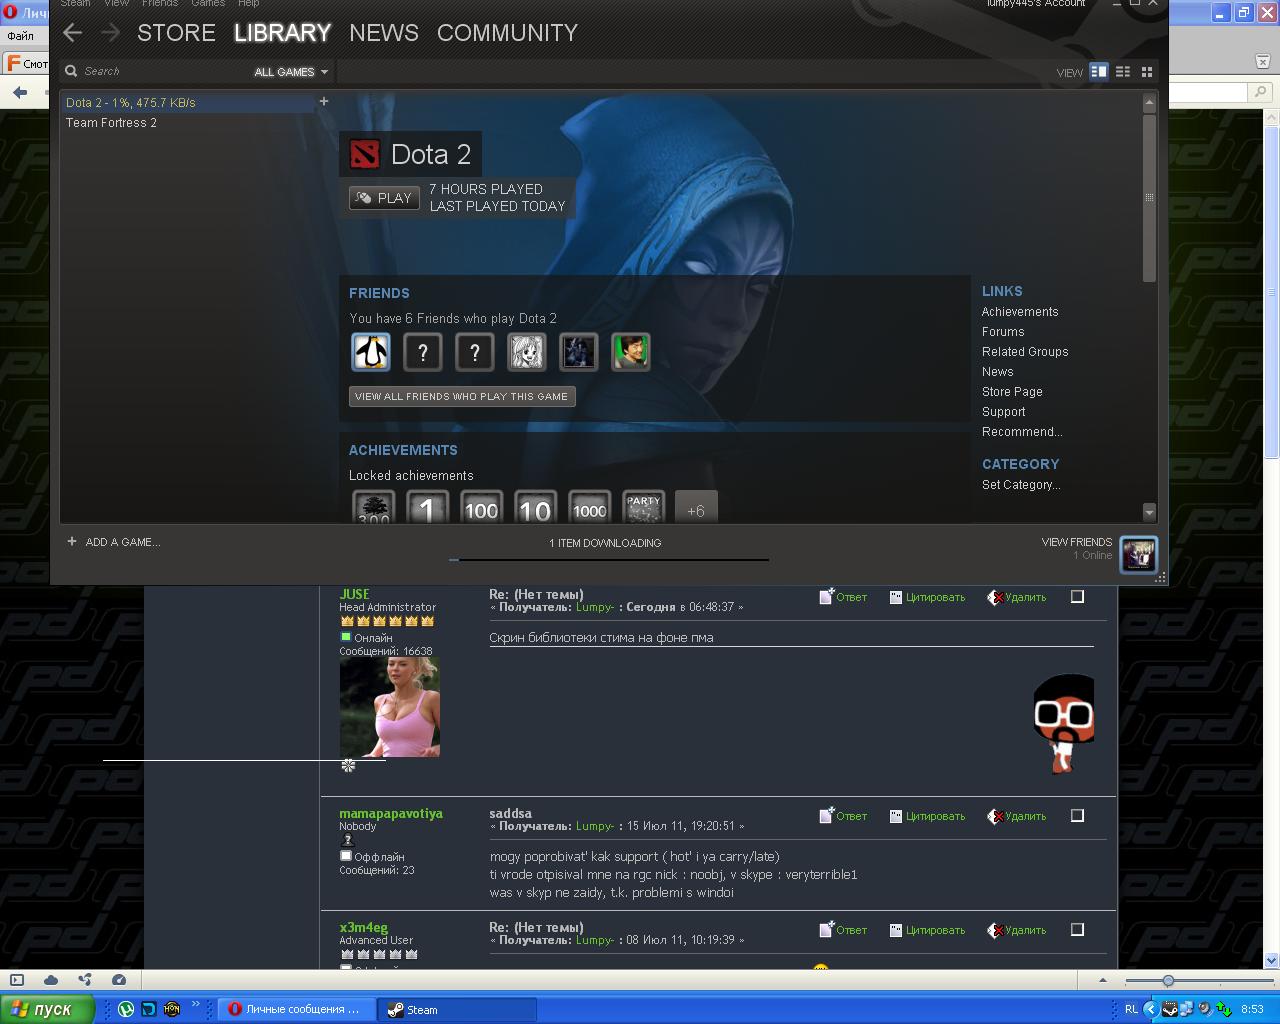This screenshot has width=1280, height=1024.
Task: Go forward with the Steam forward arrow
Action: 110,33
